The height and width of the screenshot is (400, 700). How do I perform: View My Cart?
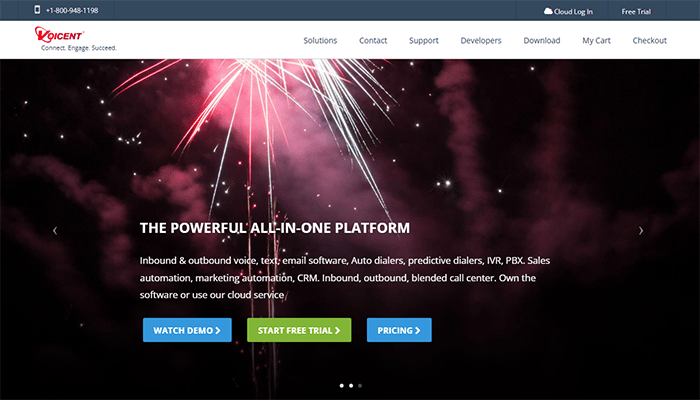[596, 40]
